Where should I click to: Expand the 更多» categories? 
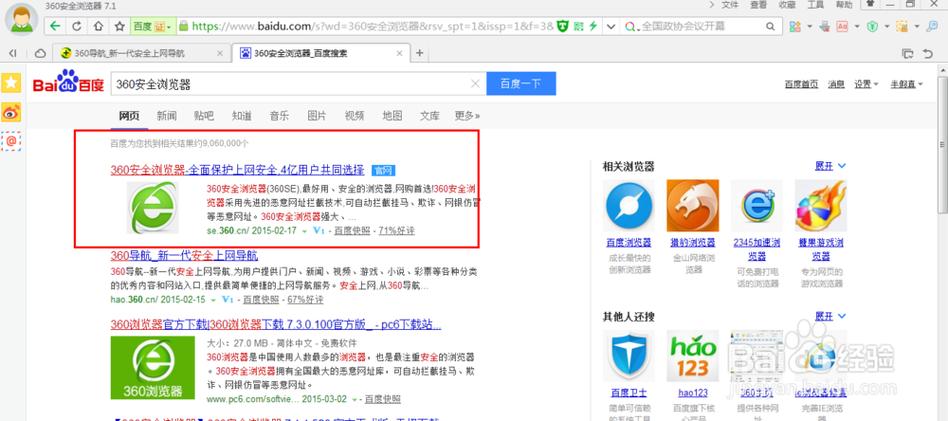pyautogui.click(x=467, y=116)
